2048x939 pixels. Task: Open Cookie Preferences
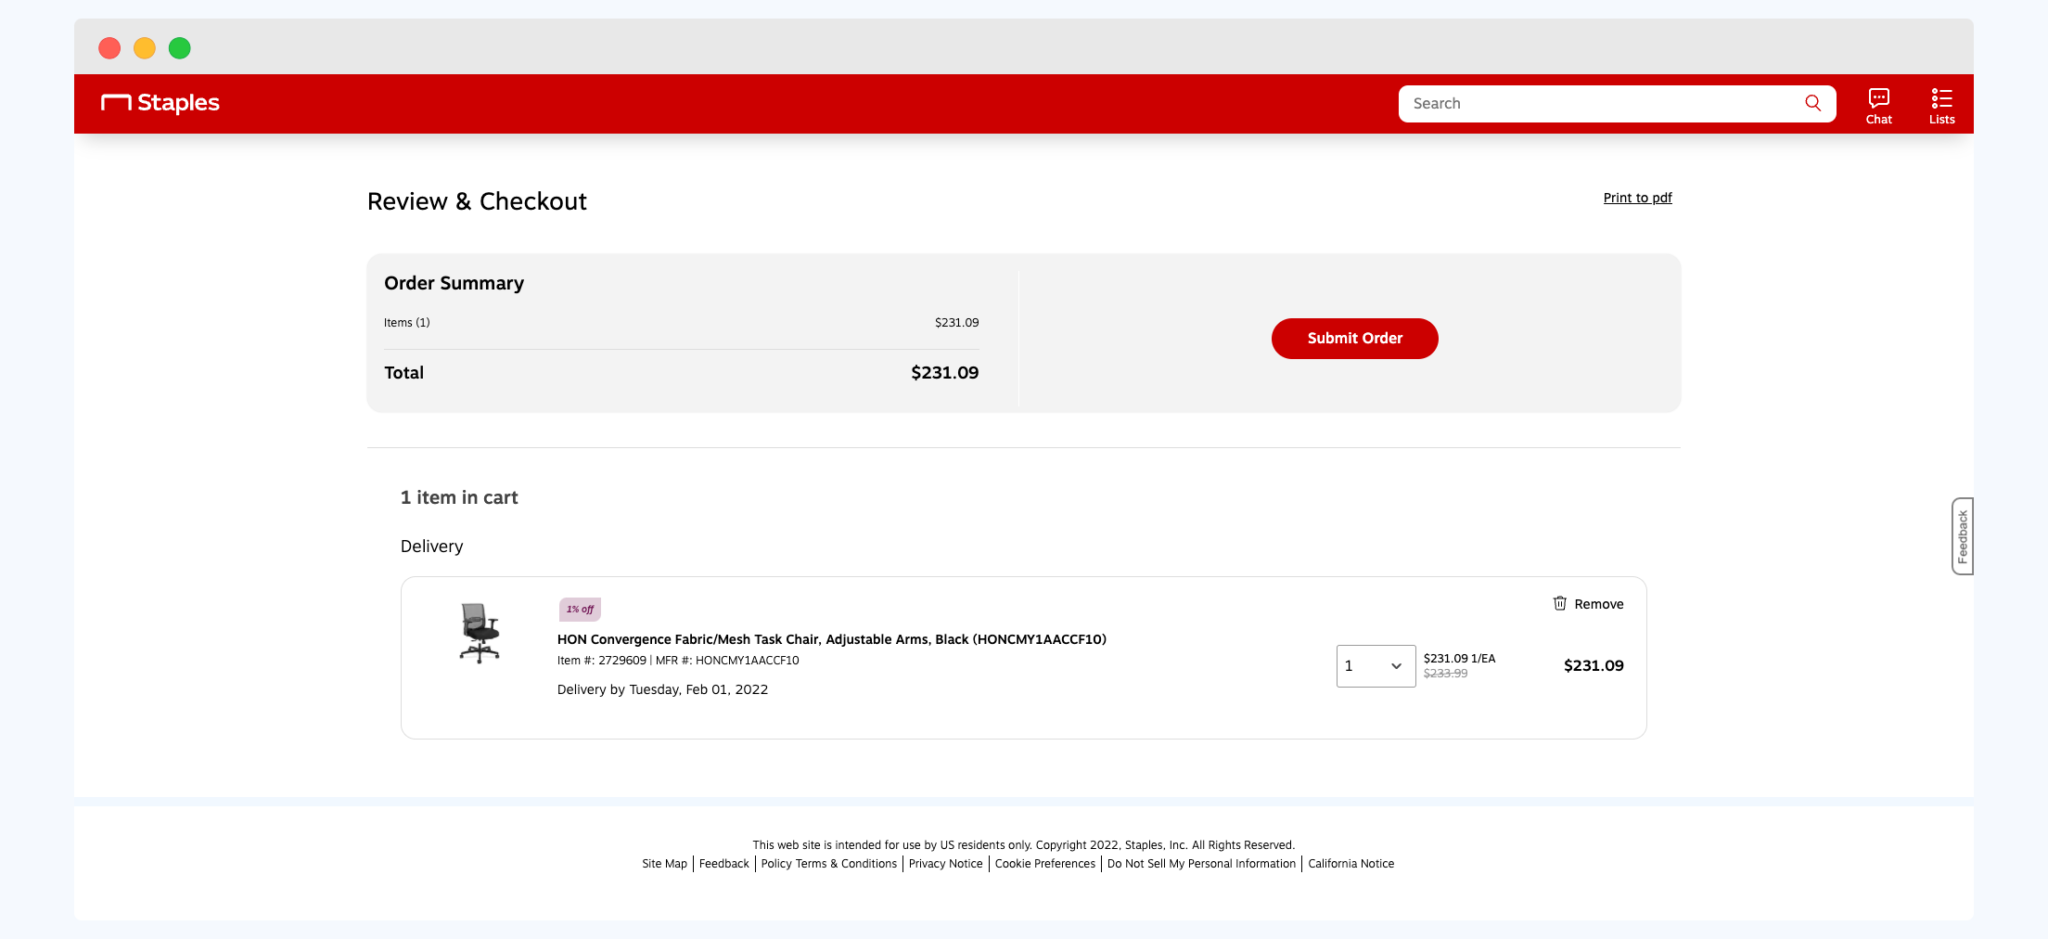1044,863
